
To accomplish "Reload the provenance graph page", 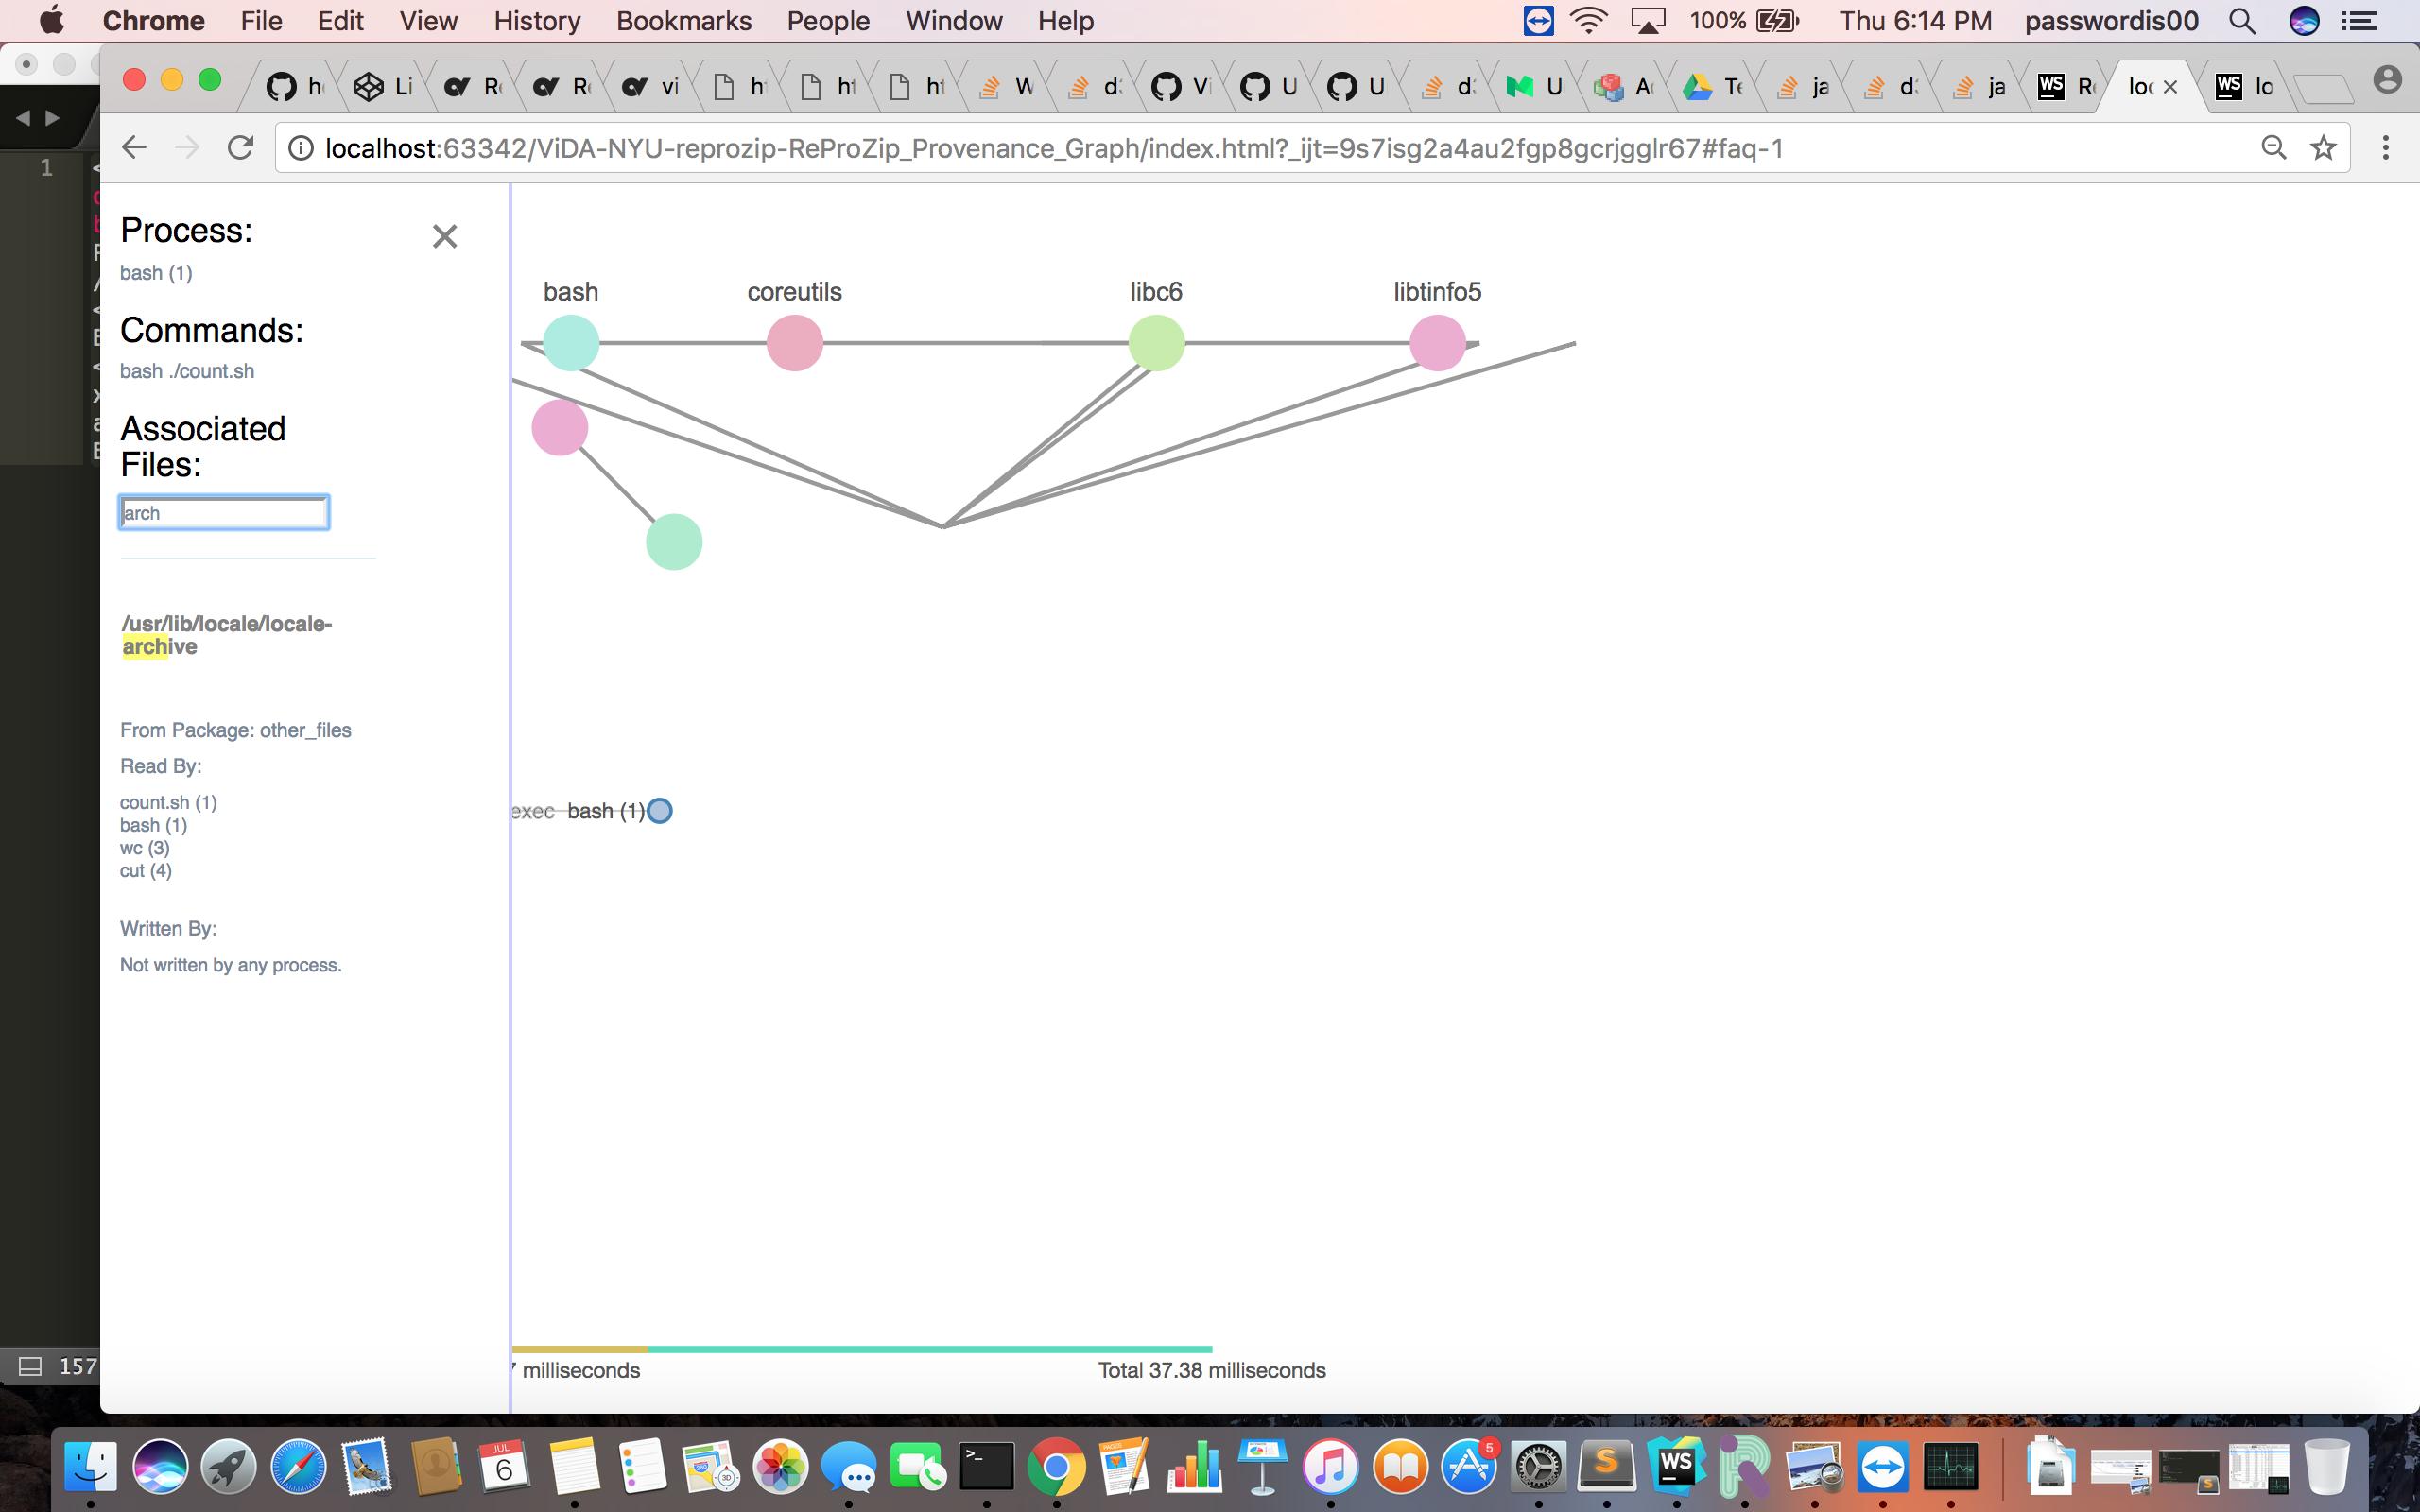I will coord(240,147).
